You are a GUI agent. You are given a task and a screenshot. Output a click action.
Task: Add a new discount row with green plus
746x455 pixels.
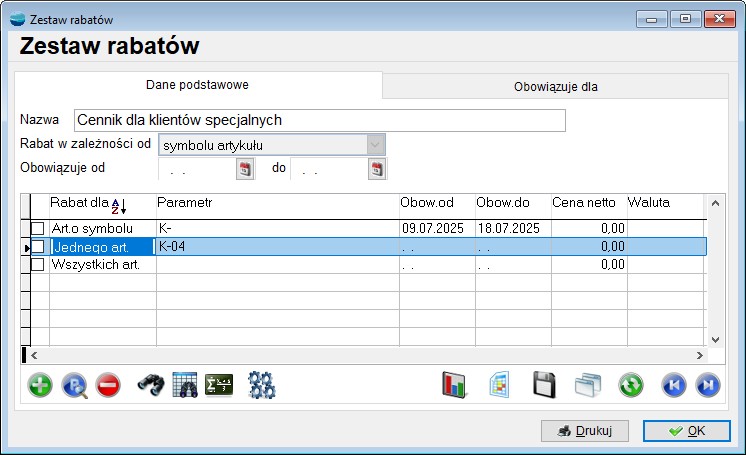[40, 385]
